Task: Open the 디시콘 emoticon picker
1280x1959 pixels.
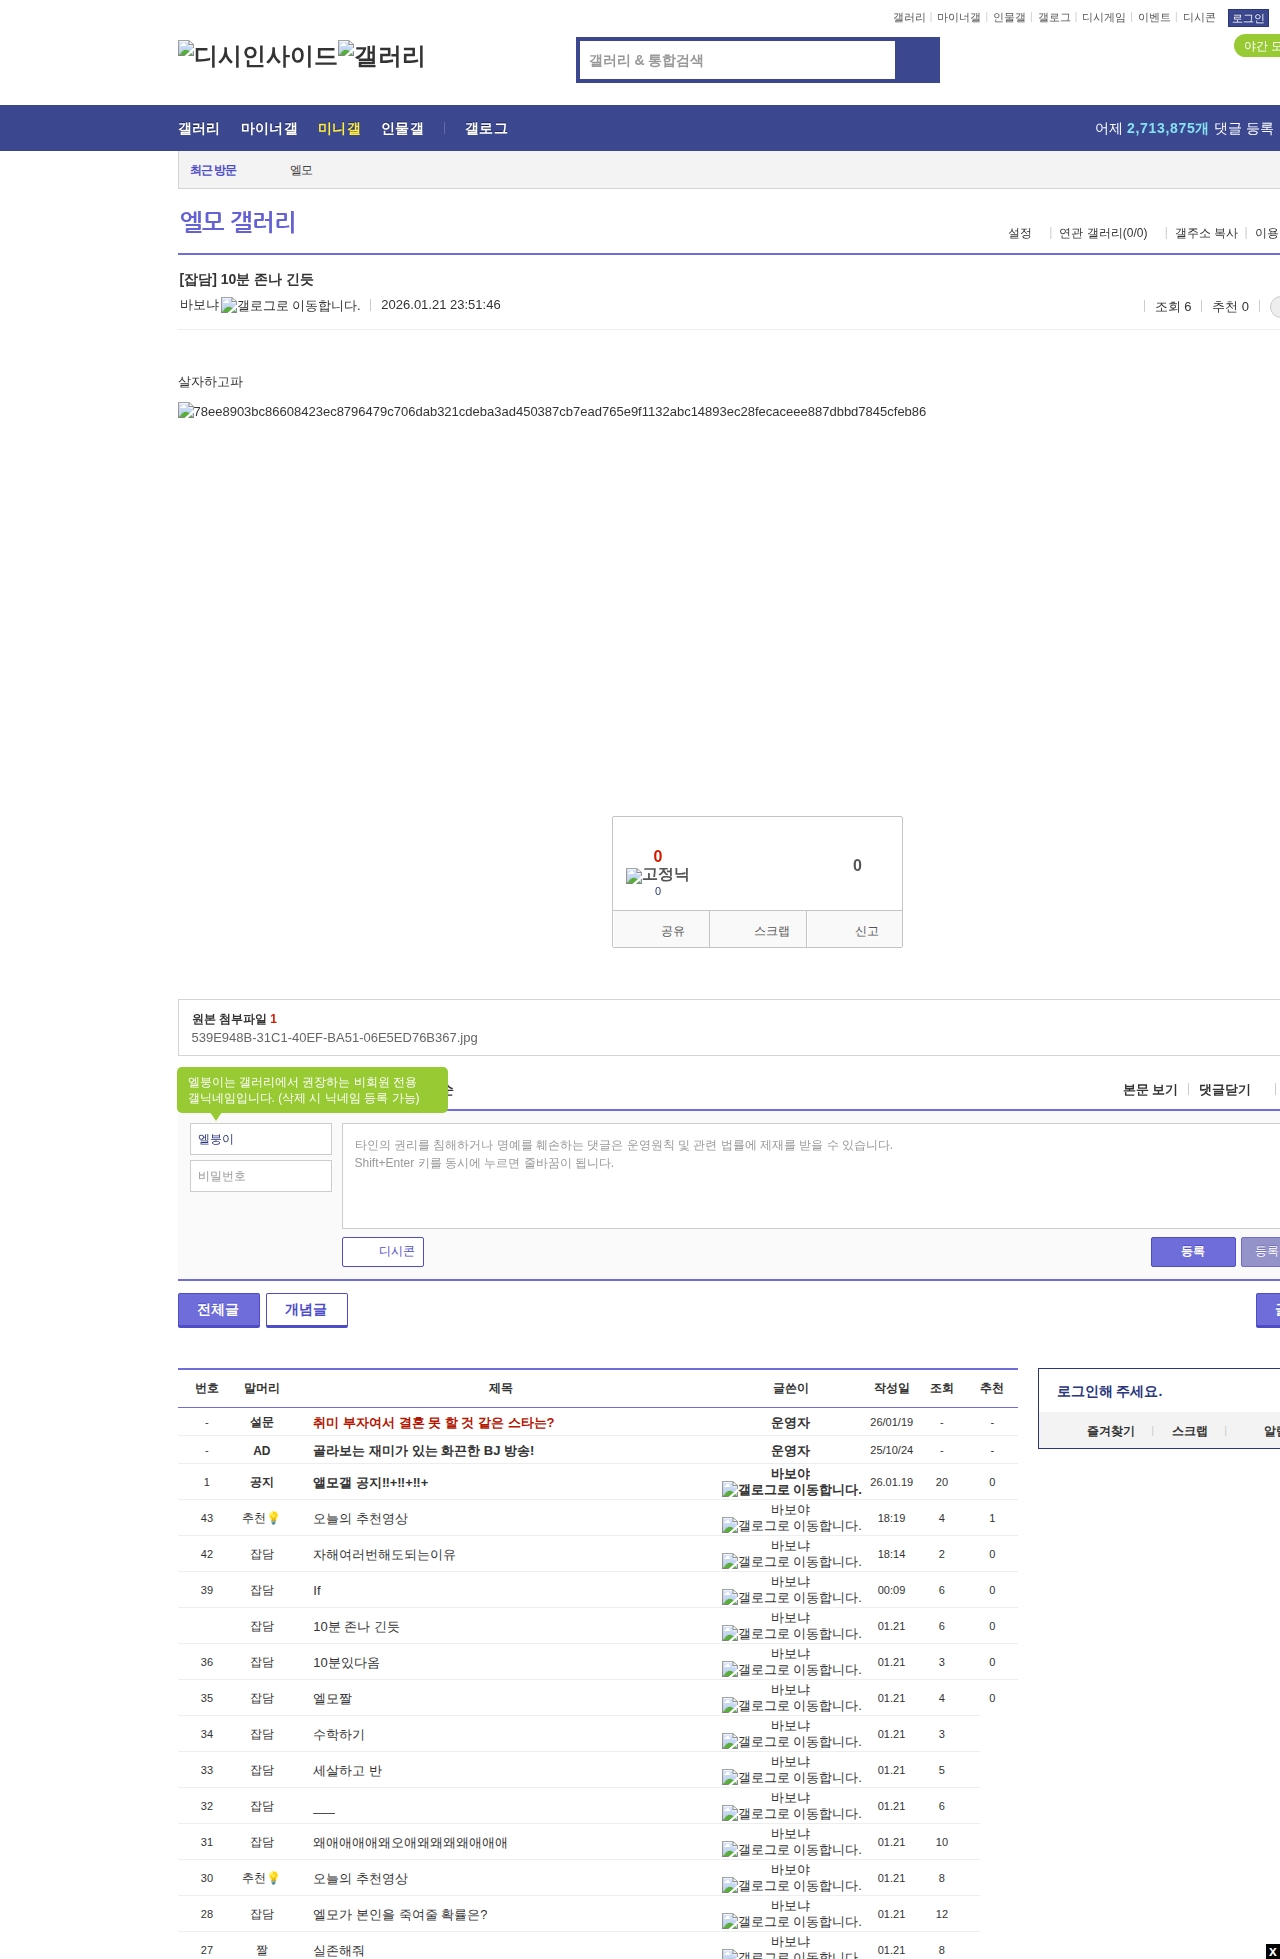Action: pos(383,1252)
